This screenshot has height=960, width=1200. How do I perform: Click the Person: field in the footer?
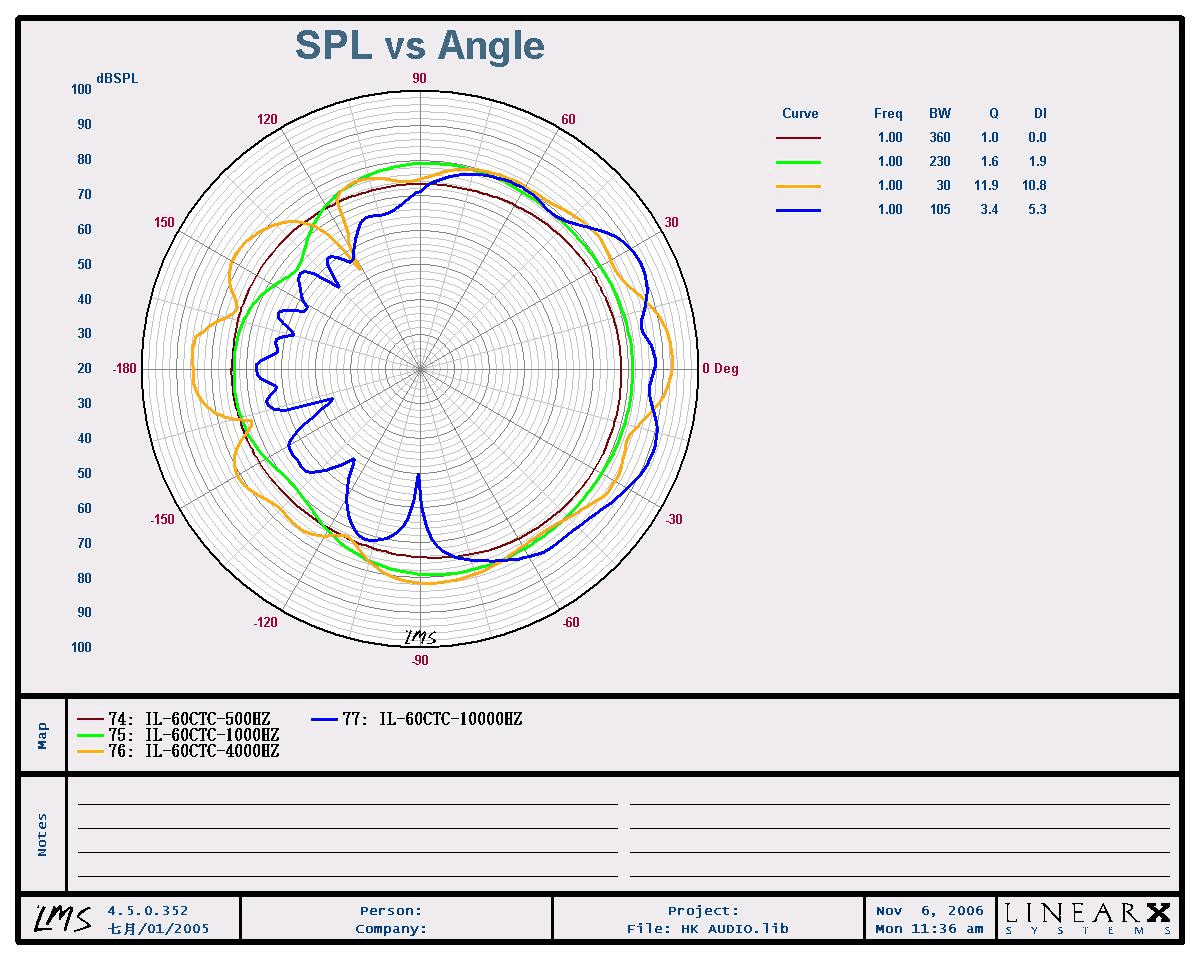391,910
